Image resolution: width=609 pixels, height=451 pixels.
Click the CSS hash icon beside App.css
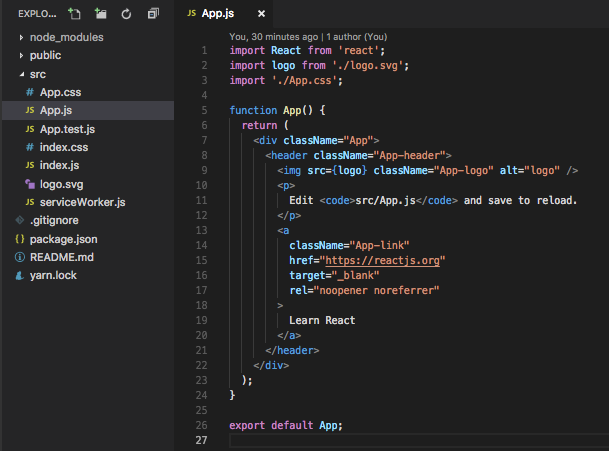(x=30, y=92)
